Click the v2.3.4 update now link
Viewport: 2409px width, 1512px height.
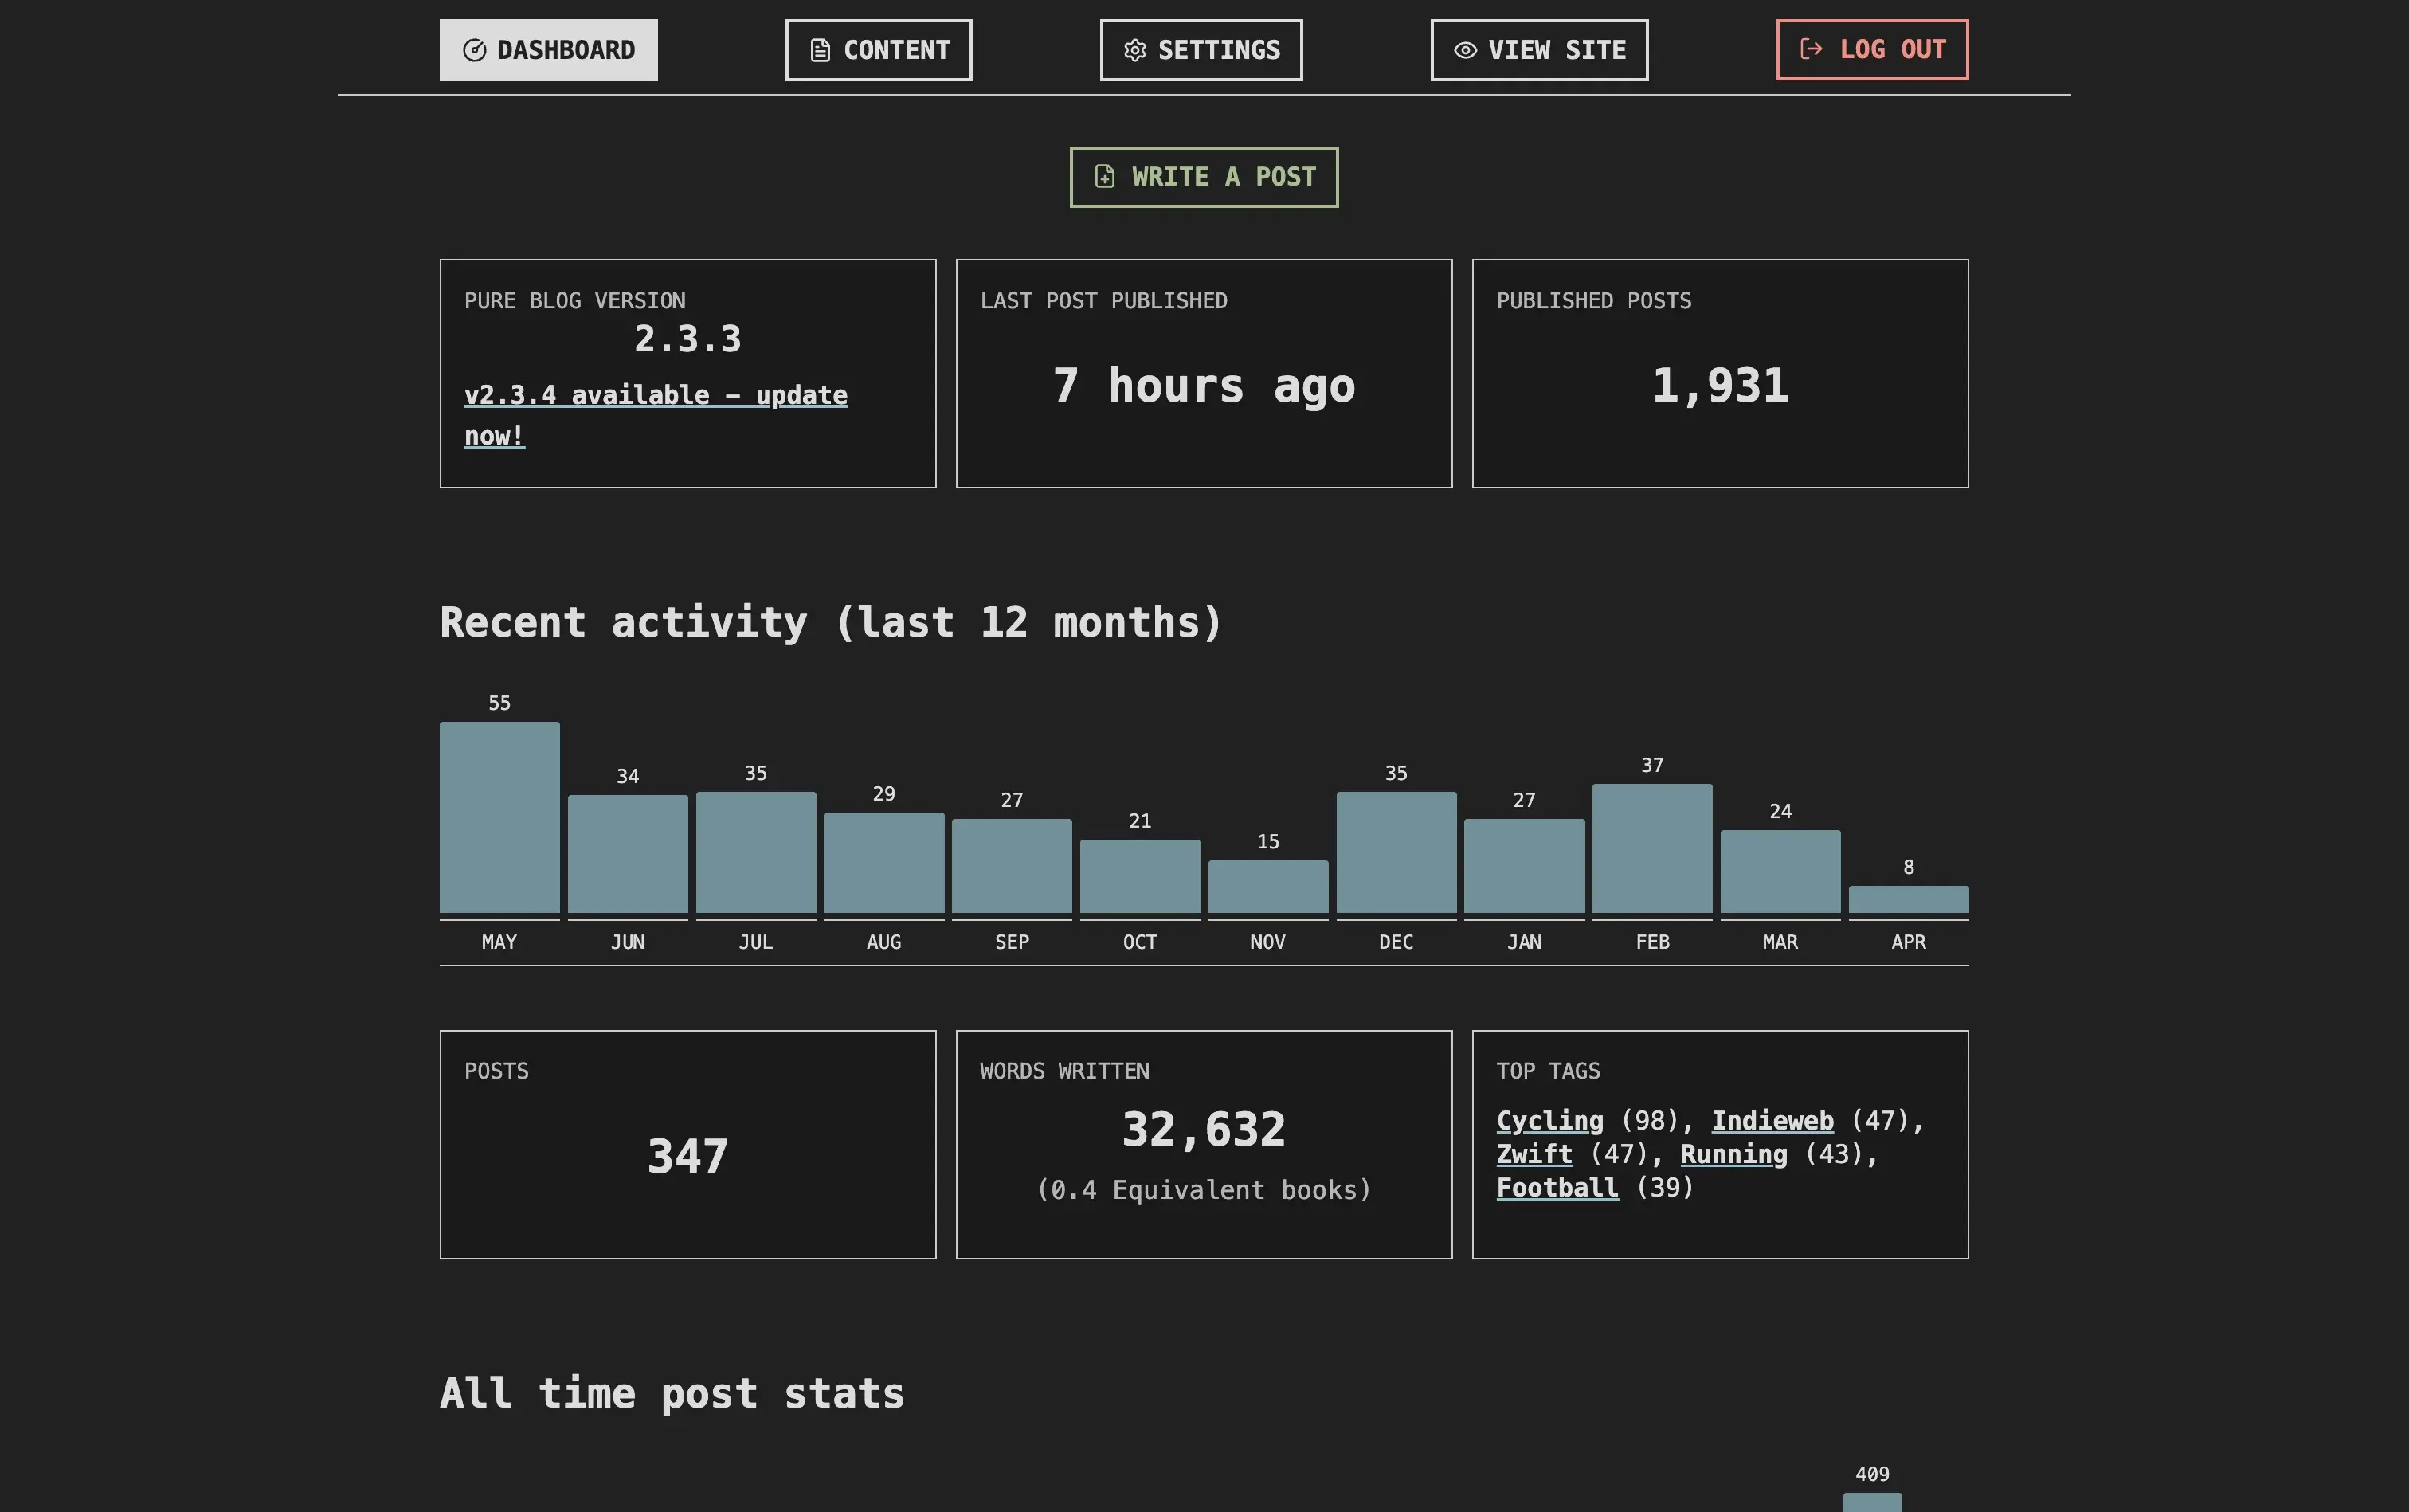[655, 396]
